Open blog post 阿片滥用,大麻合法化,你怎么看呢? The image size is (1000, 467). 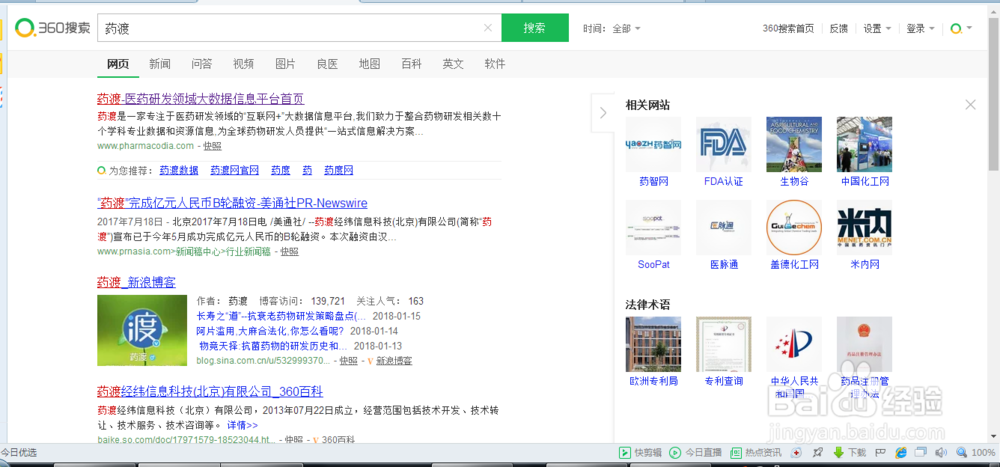pyautogui.click(x=270, y=331)
